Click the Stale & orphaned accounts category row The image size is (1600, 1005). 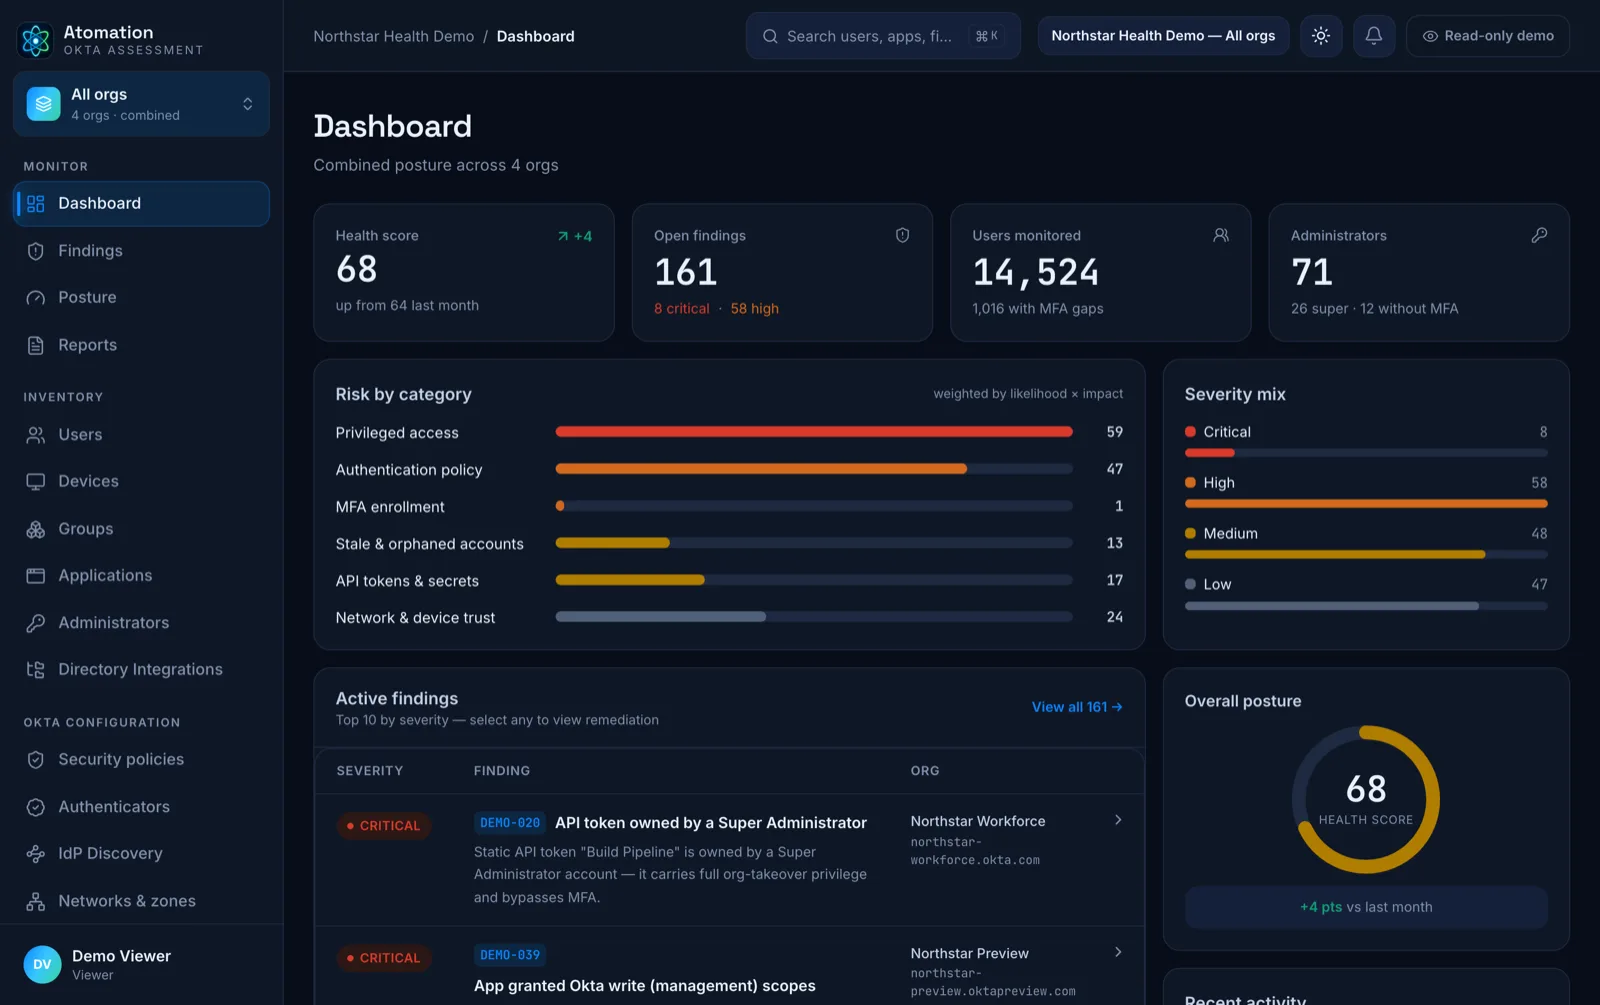[x=729, y=543]
